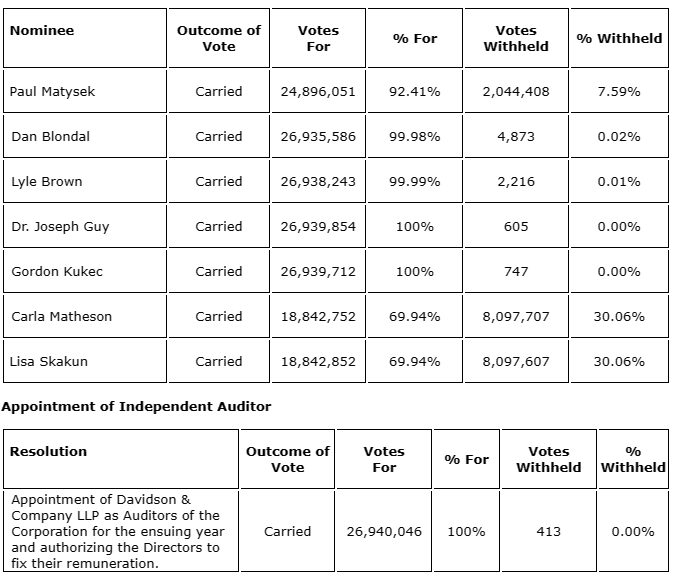This screenshot has height=576, width=678.
Task: Click on Dr. Joseph Guy's name
Action: click(60, 226)
